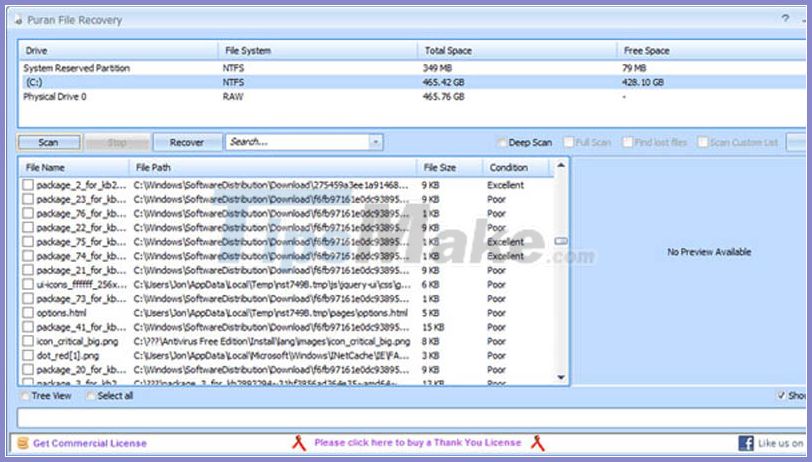The width and height of the screenshot is (812, 462).
Task: Sort by the File Size column header
Action: [x=450, y=168]
